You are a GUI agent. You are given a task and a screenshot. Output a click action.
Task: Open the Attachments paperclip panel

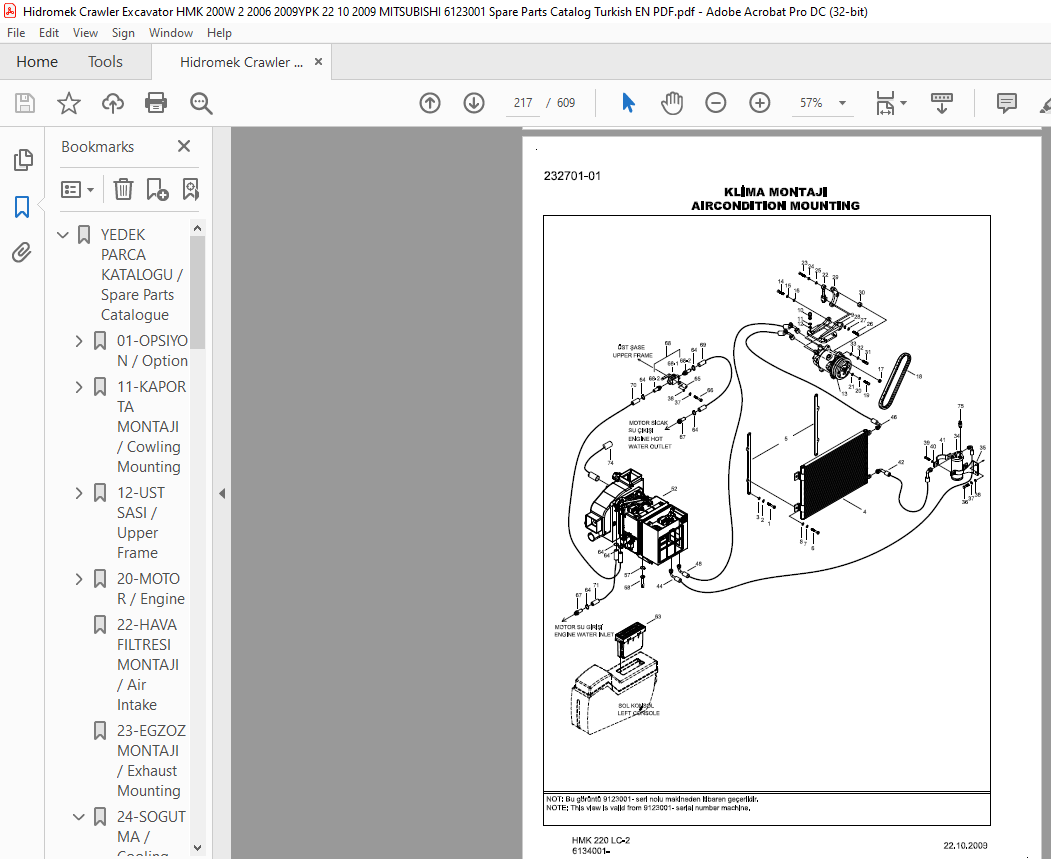(22, 253)
